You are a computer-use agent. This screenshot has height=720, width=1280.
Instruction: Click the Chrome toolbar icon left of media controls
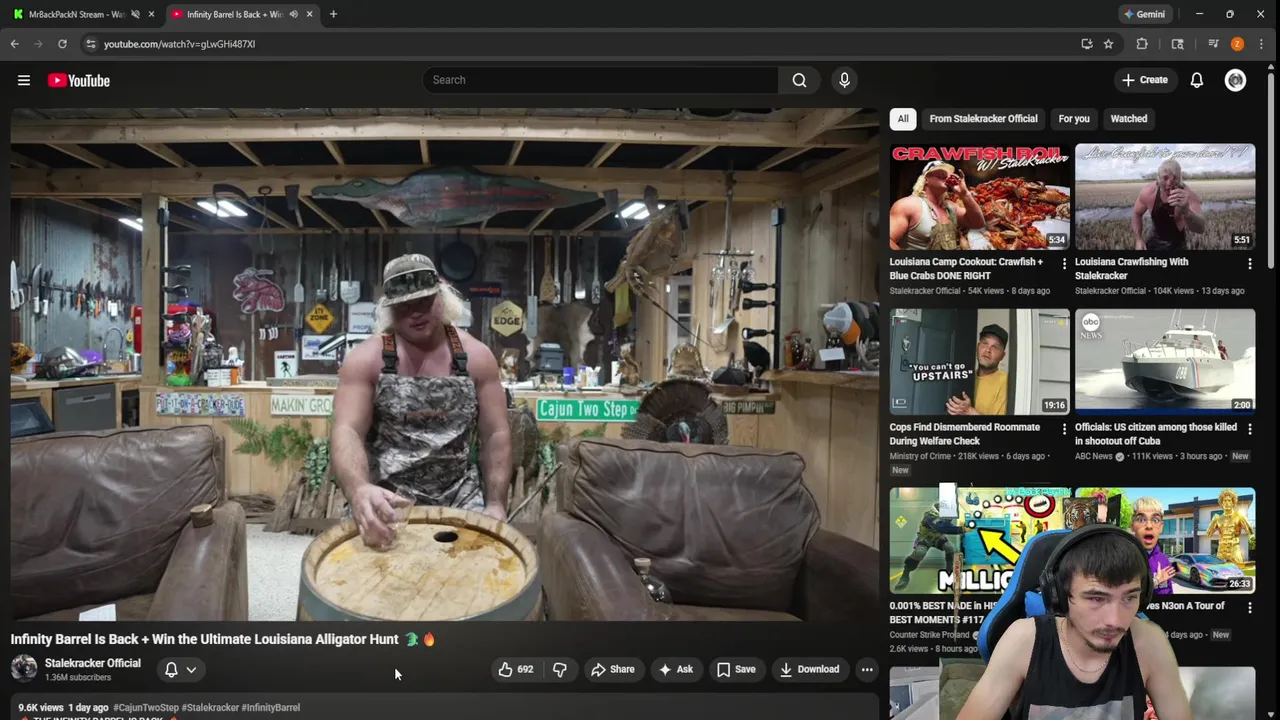(1177, 44)
